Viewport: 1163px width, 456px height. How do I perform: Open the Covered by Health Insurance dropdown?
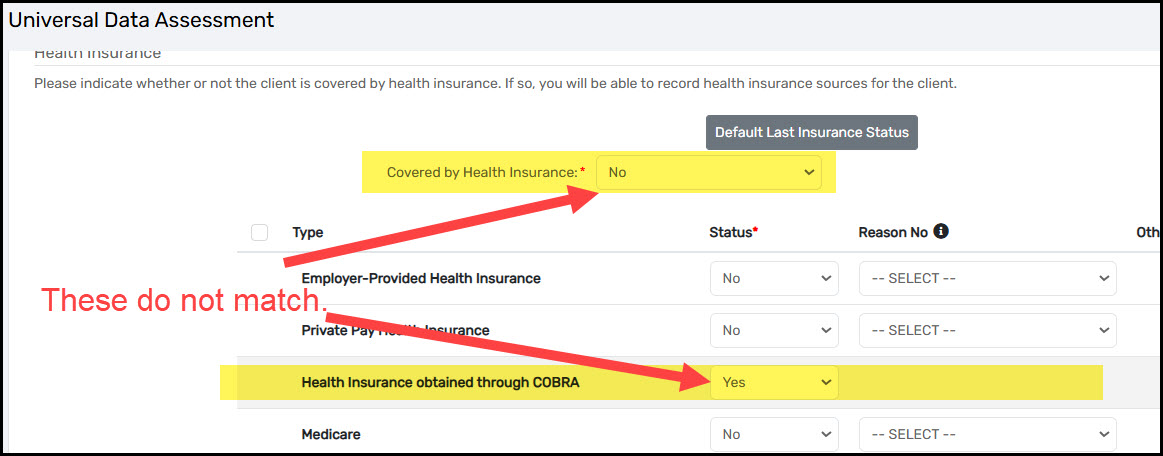[x=709, y=172]
